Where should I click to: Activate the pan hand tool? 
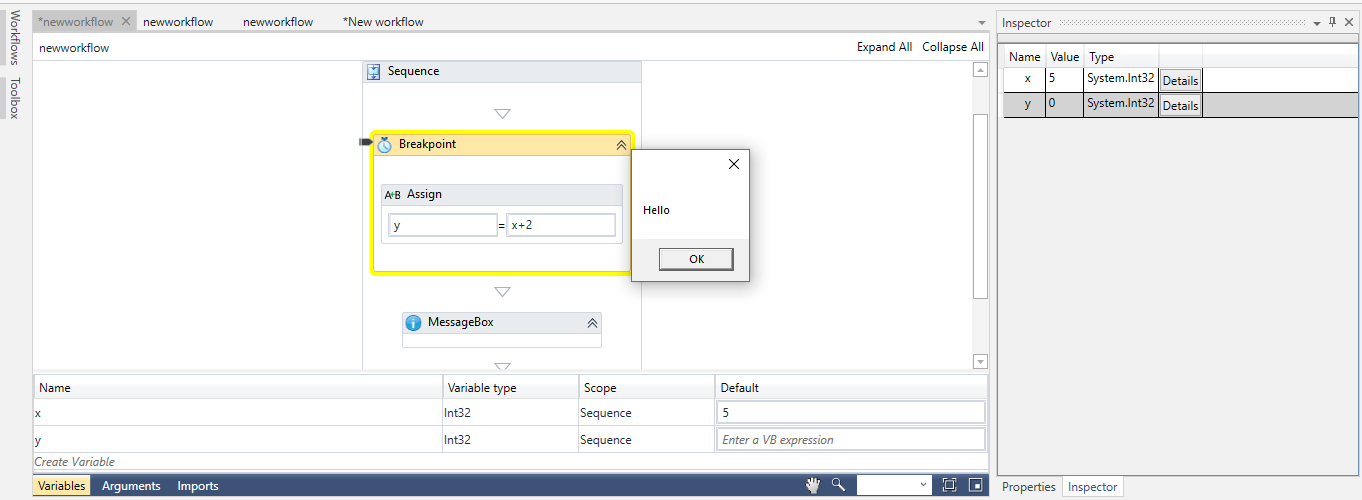click(814, 485)
